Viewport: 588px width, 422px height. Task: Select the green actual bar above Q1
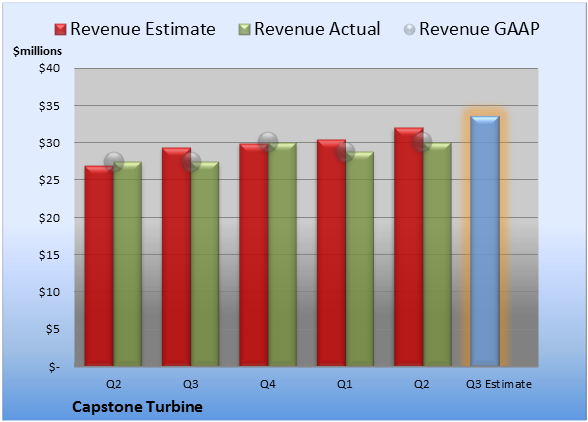[x=360, y=259]
